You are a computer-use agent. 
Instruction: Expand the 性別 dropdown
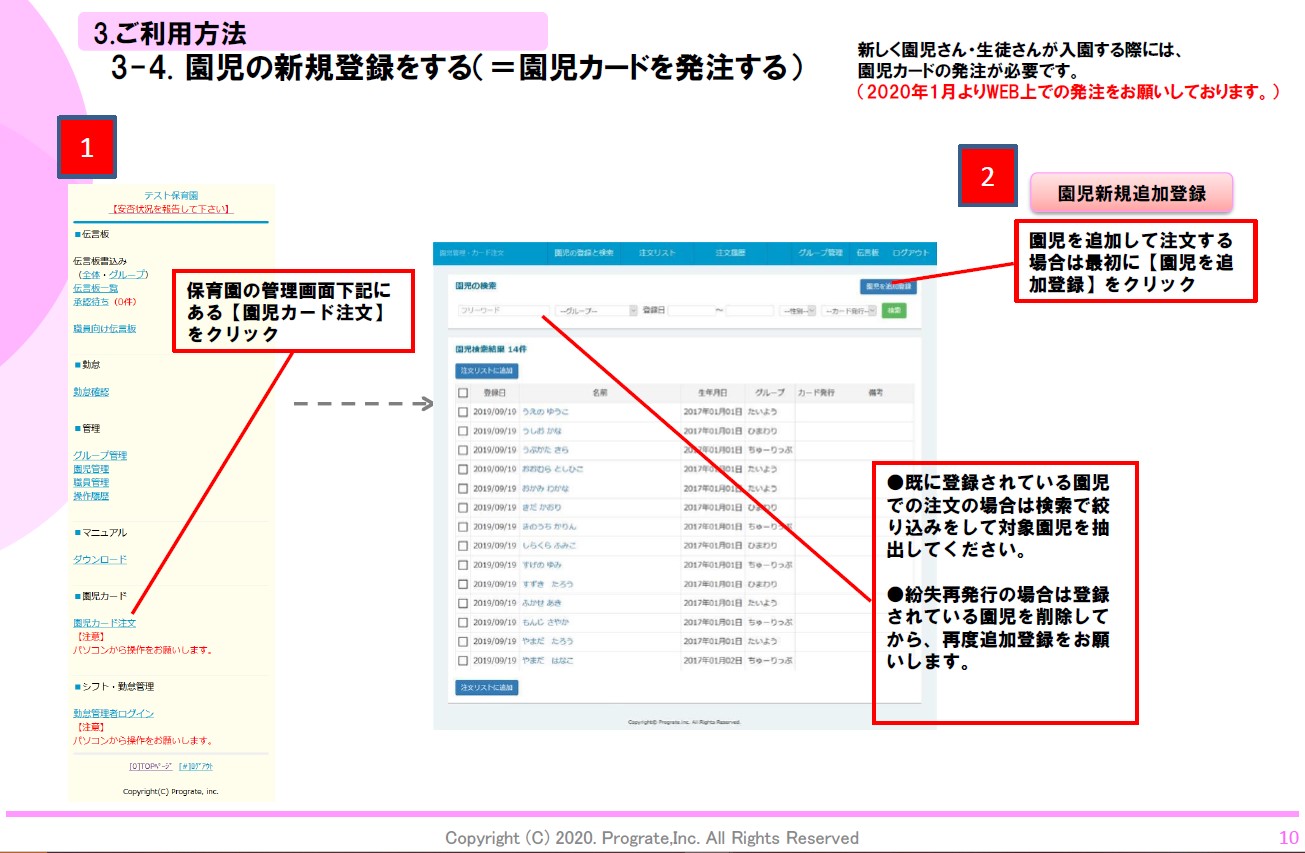798,311
